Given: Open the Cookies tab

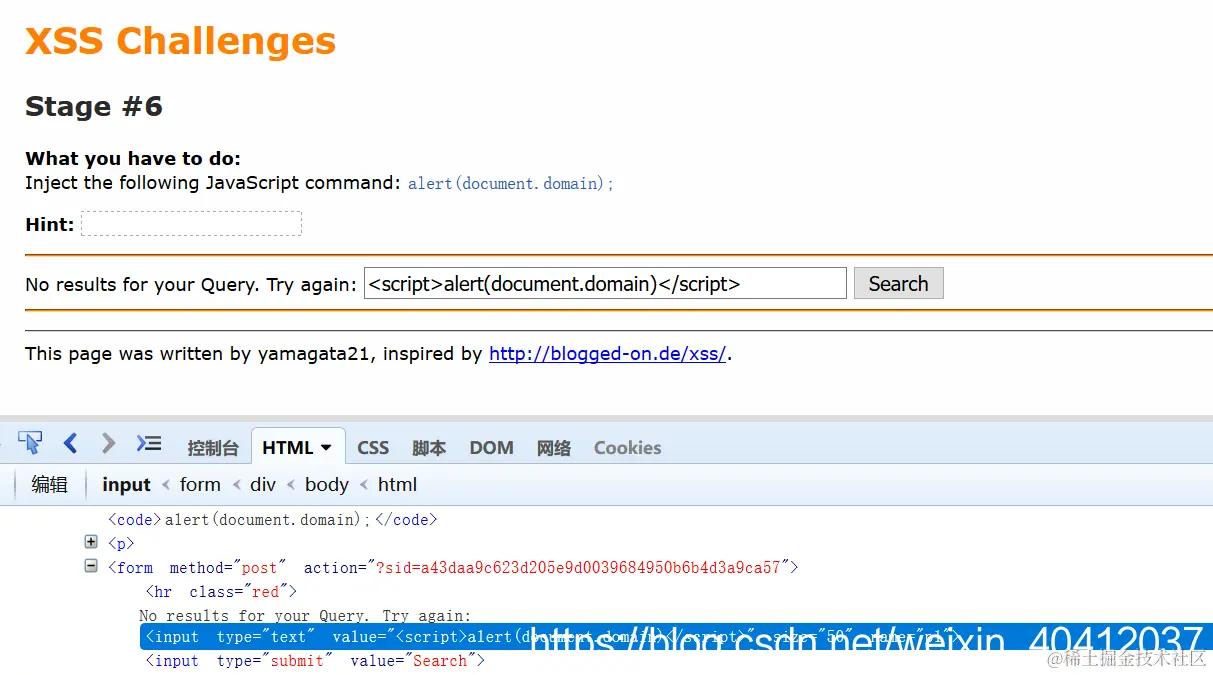Looking at the screenshot, I should (x=627, y=448).
